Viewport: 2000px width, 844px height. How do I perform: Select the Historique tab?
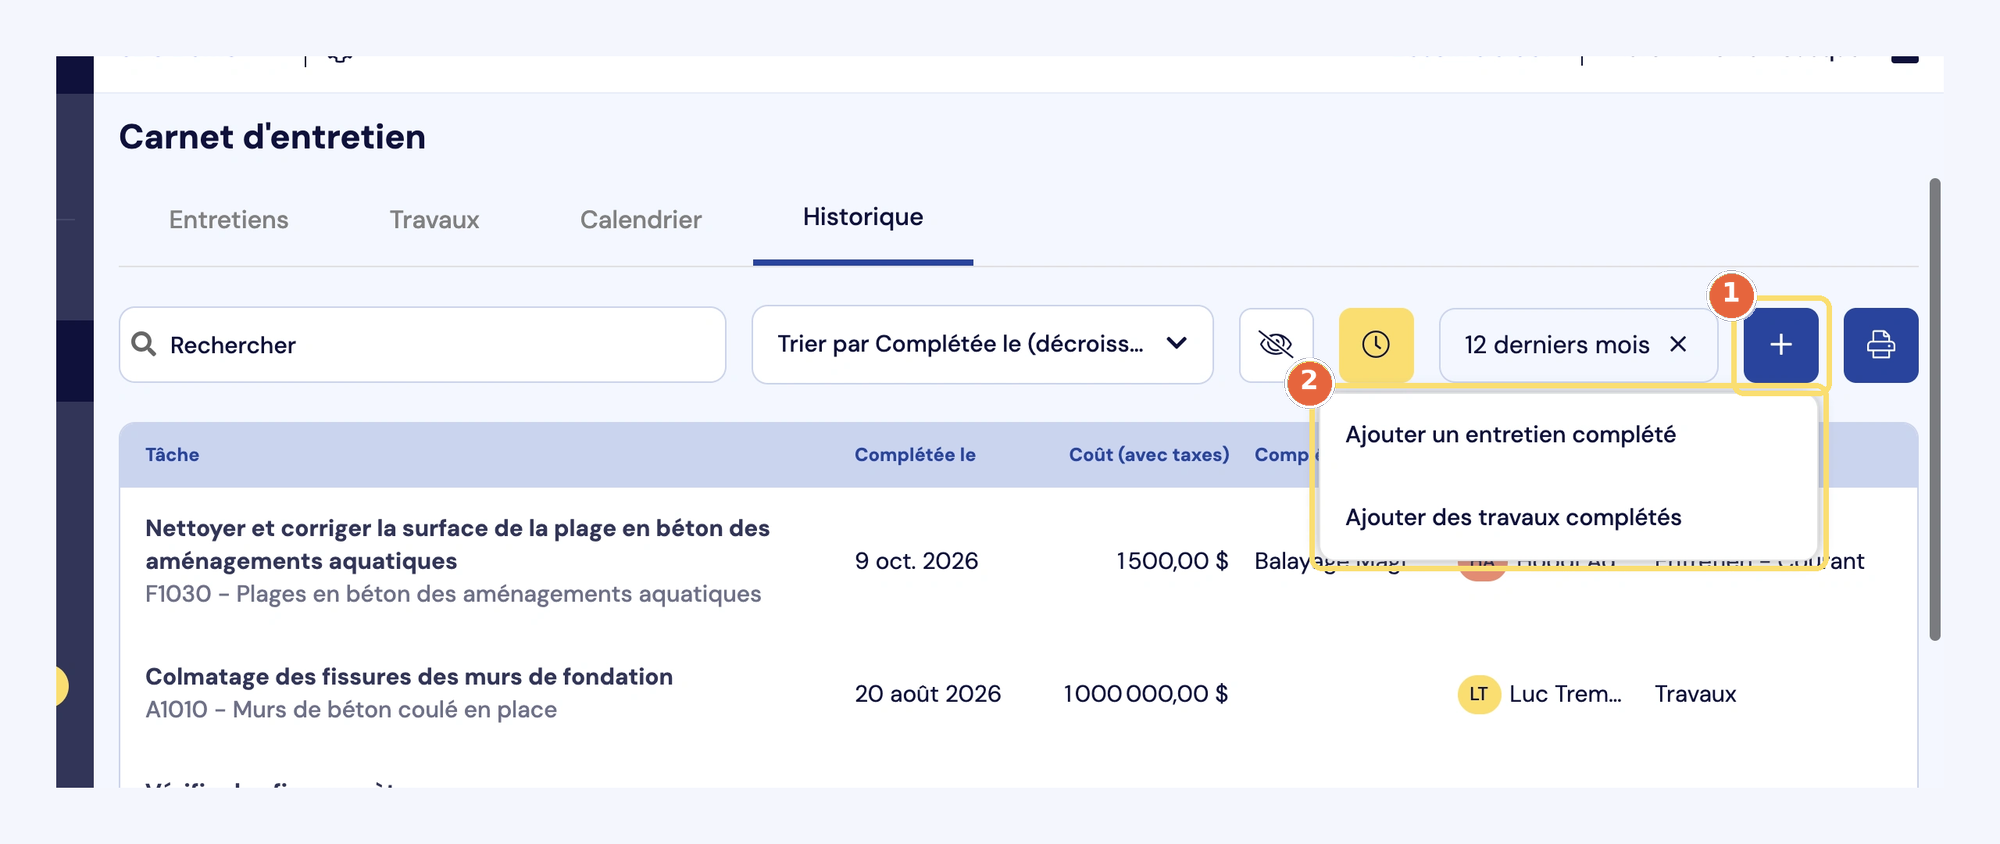[863, 217]
